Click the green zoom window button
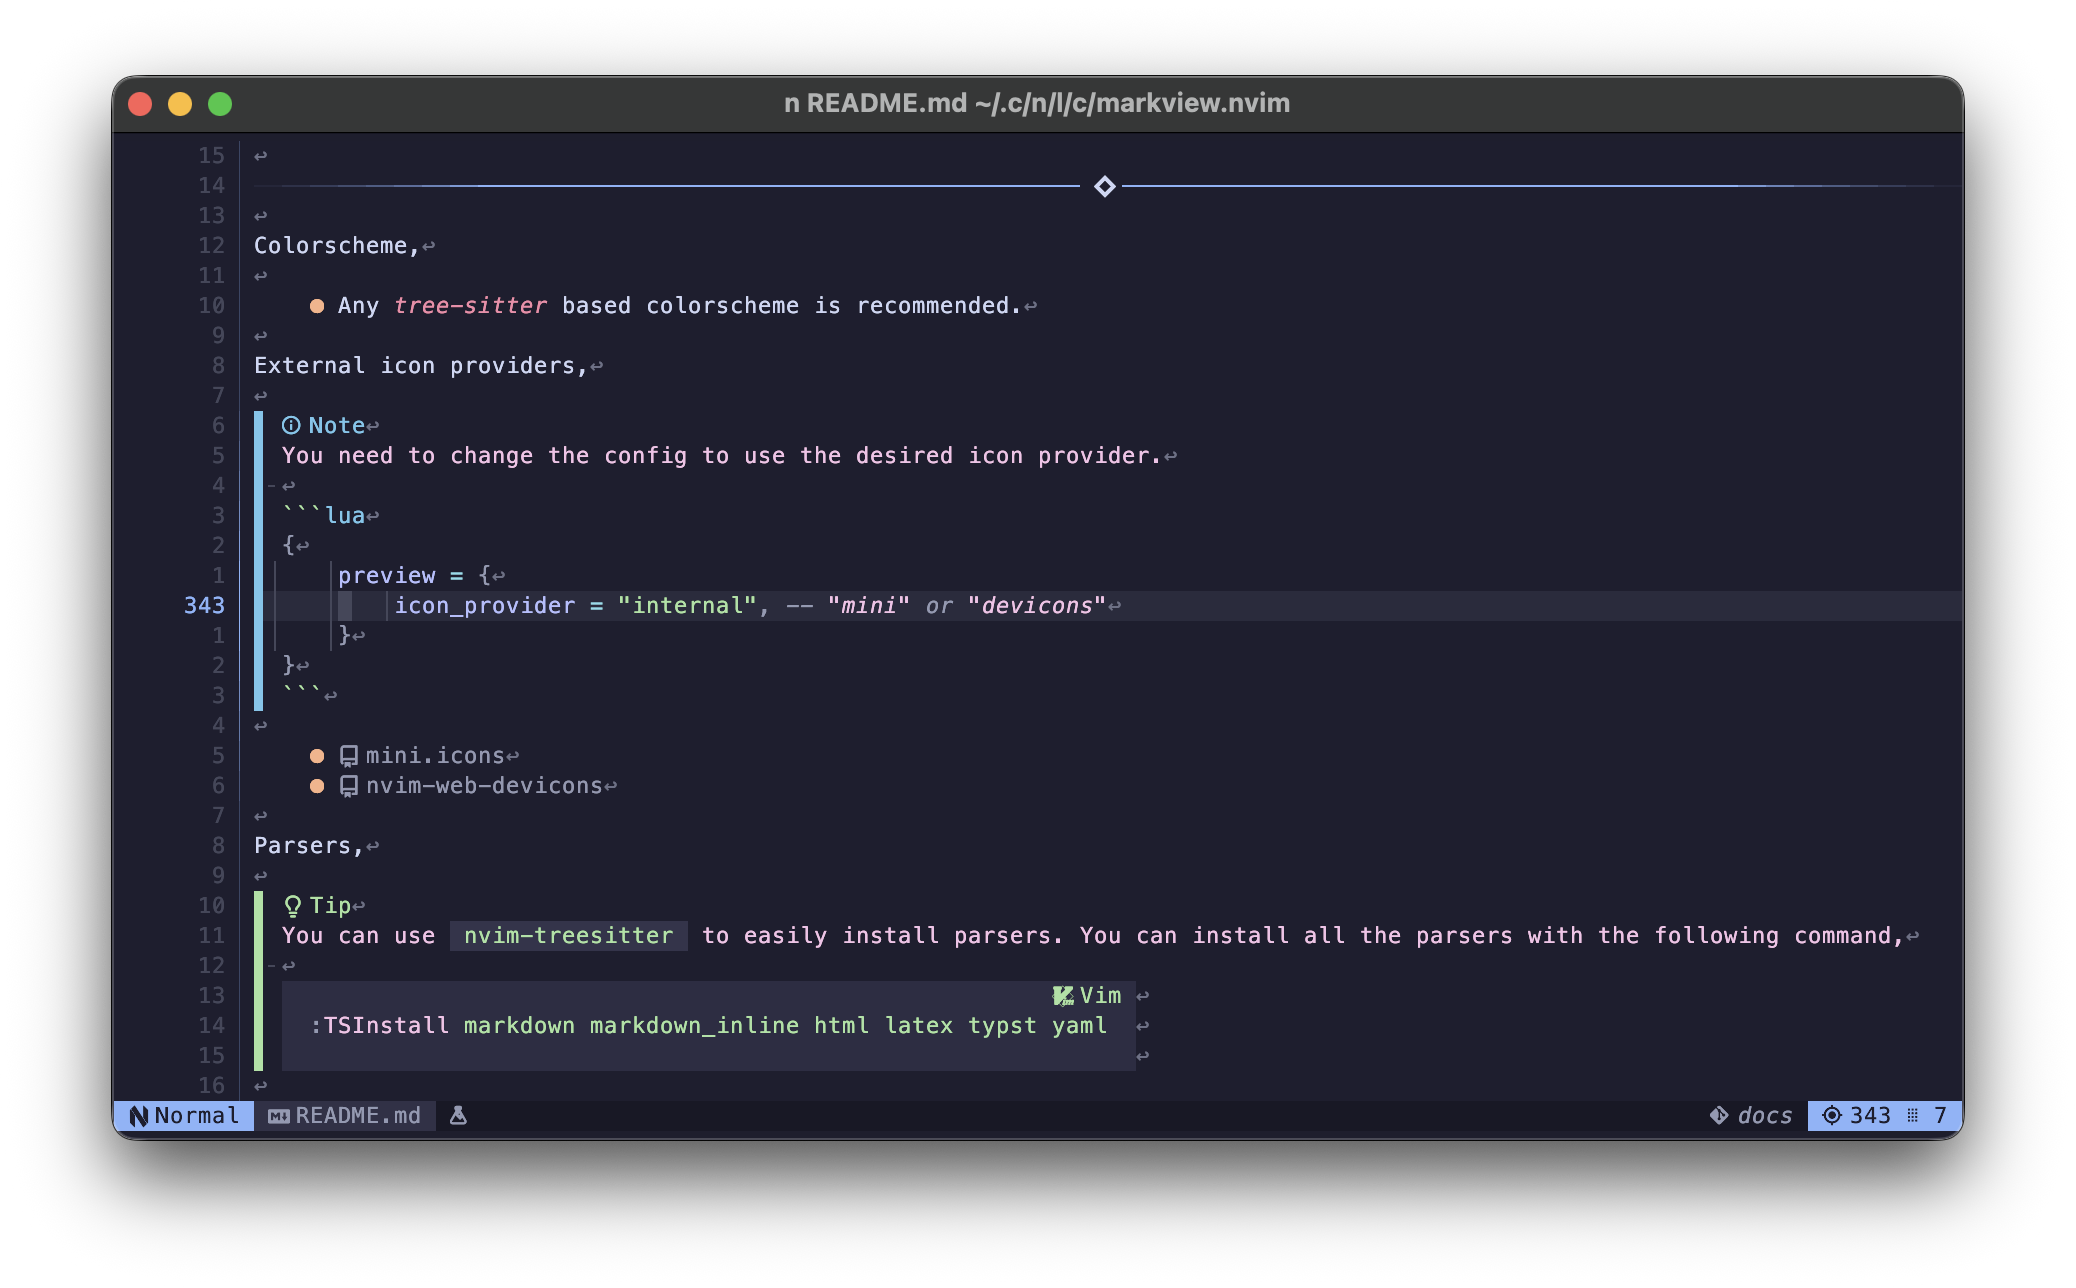The height and width of the screenshot is (1288, 2076). click(220, 104)
